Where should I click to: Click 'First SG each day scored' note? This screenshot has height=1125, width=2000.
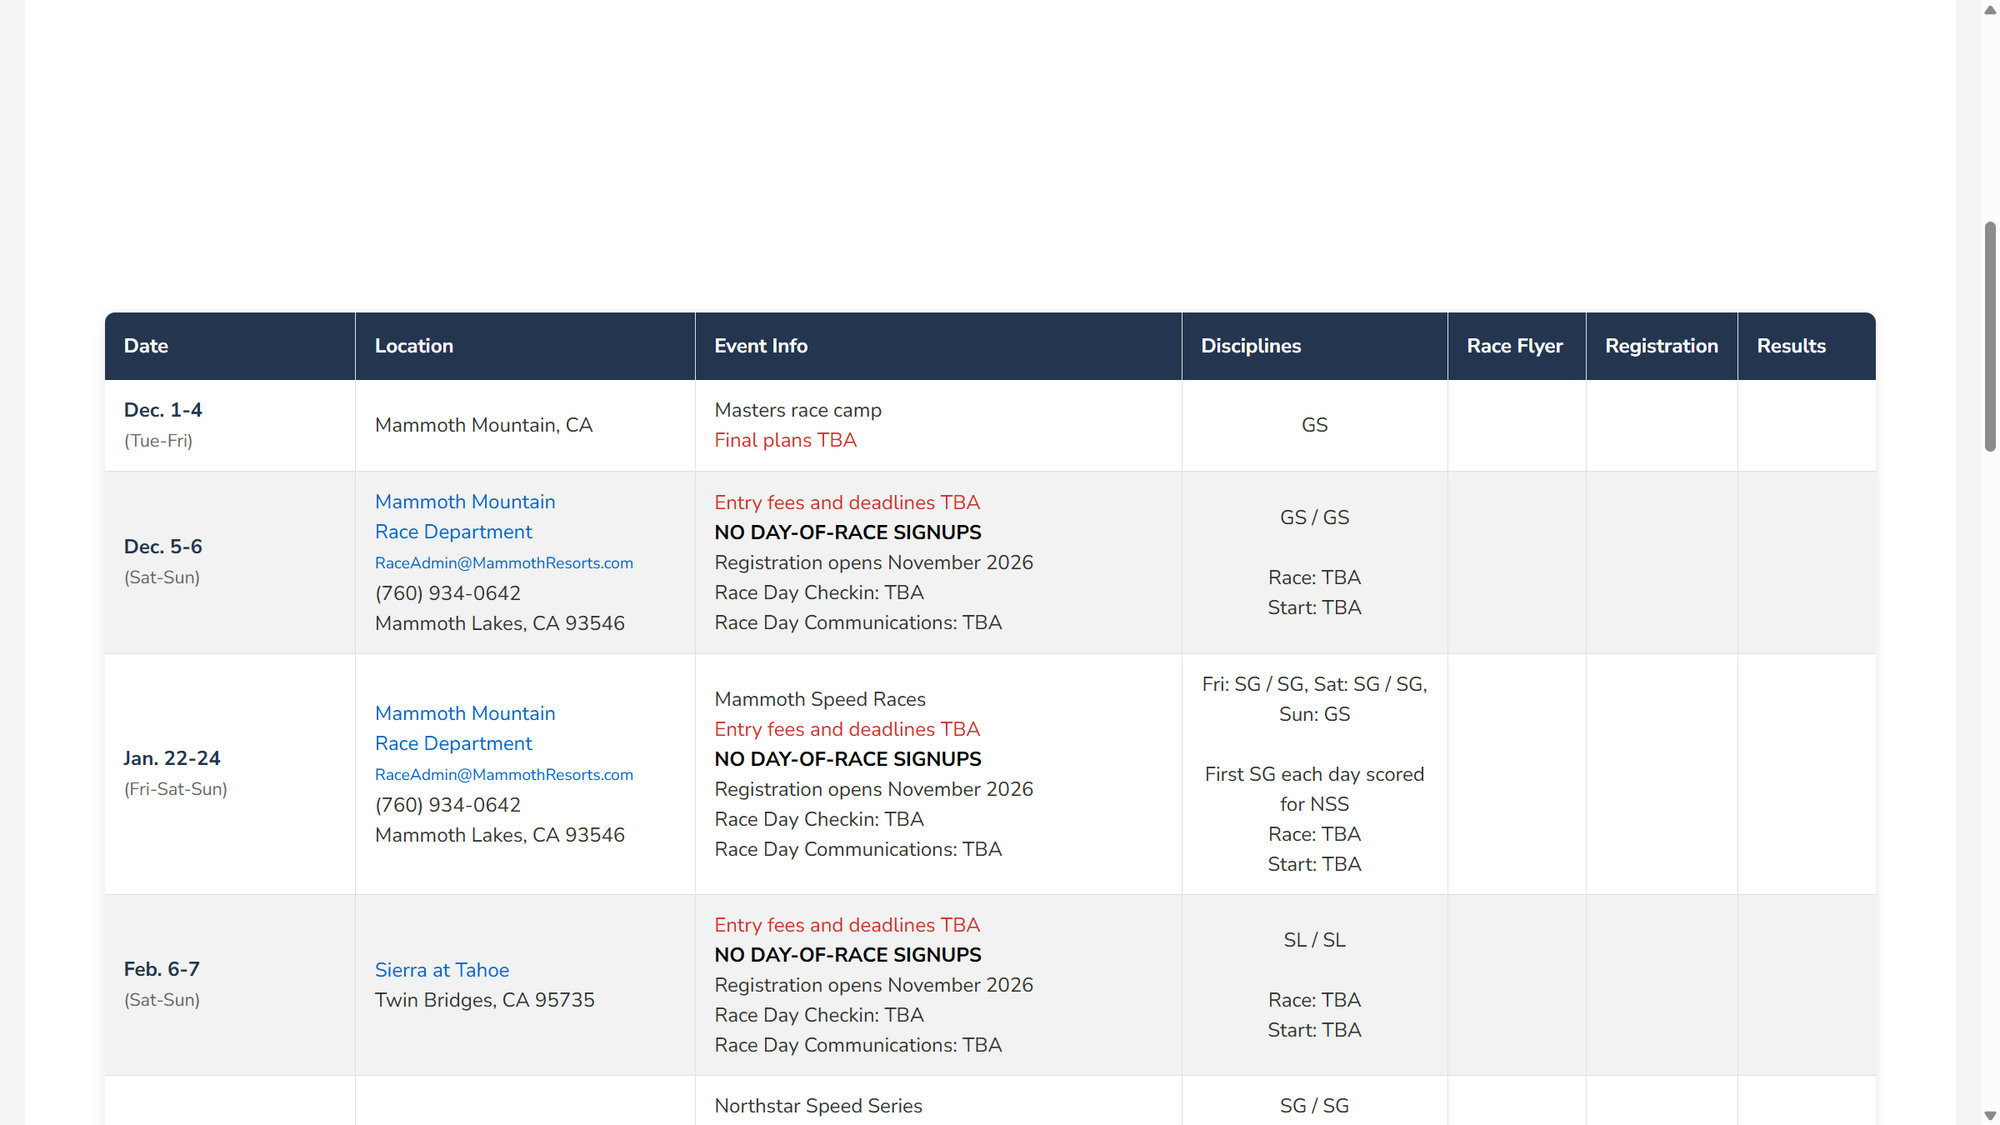pyautogui.click(x=1314, y=774)
